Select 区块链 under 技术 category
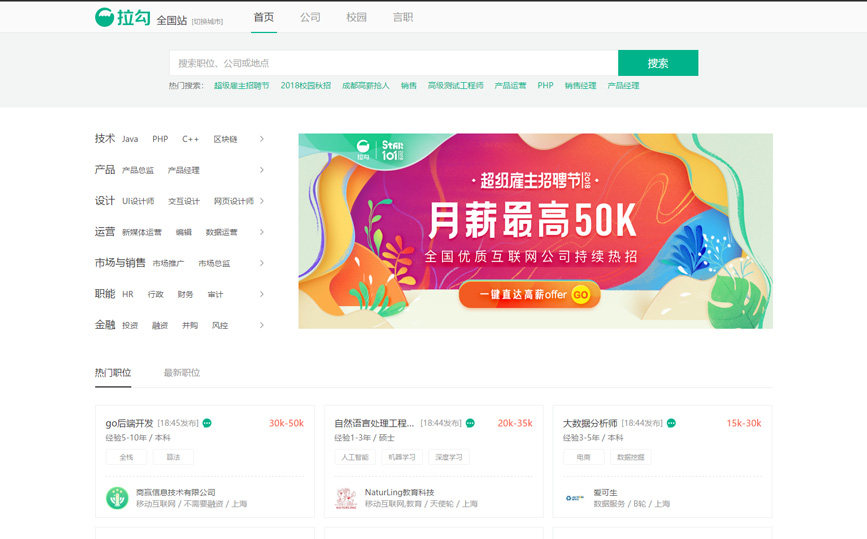 pos(226,139)
